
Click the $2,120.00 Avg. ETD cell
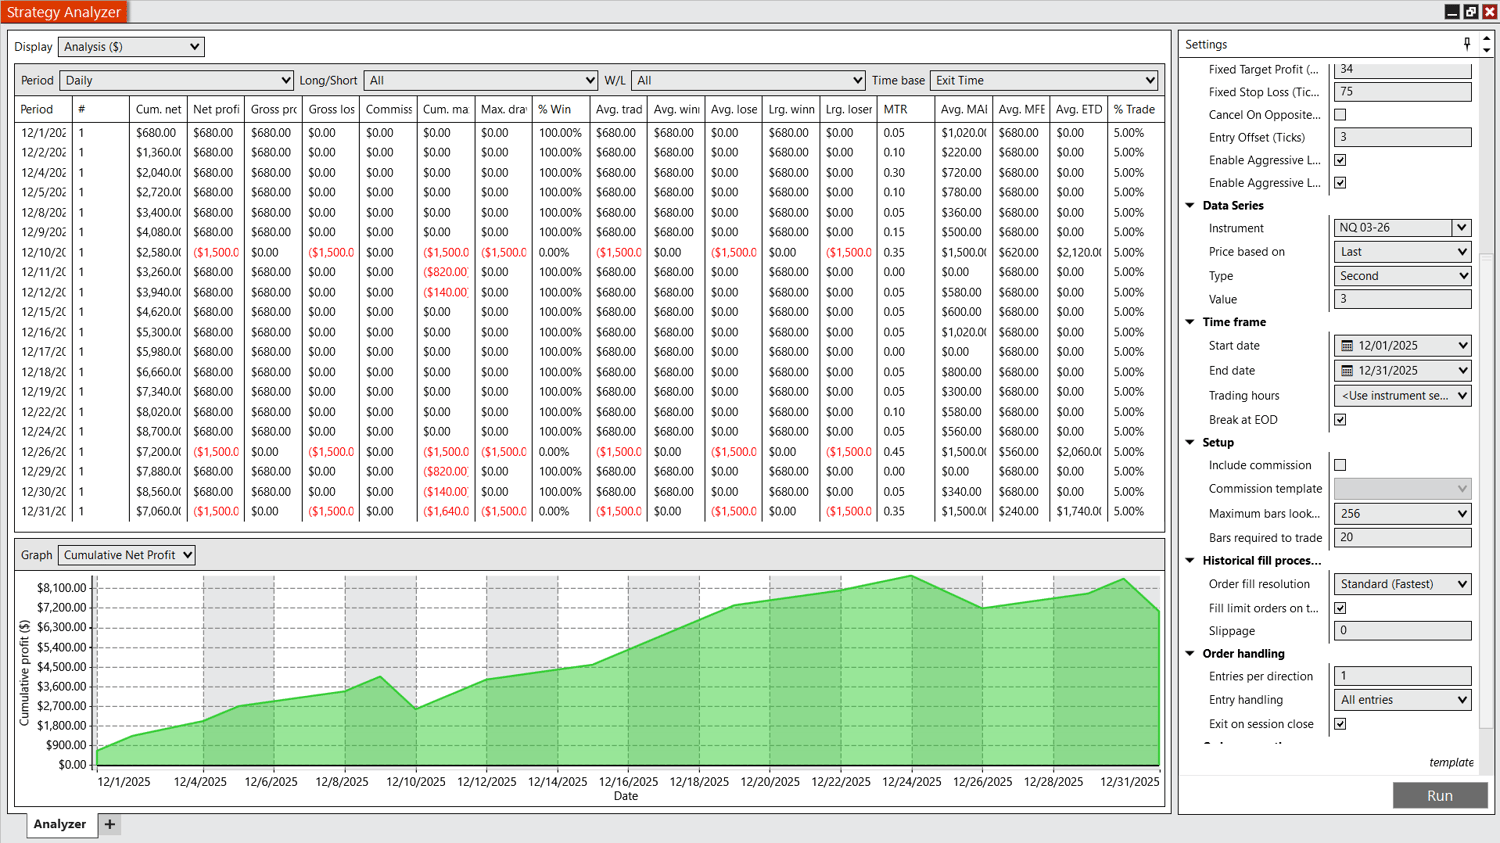[1079, 253]
